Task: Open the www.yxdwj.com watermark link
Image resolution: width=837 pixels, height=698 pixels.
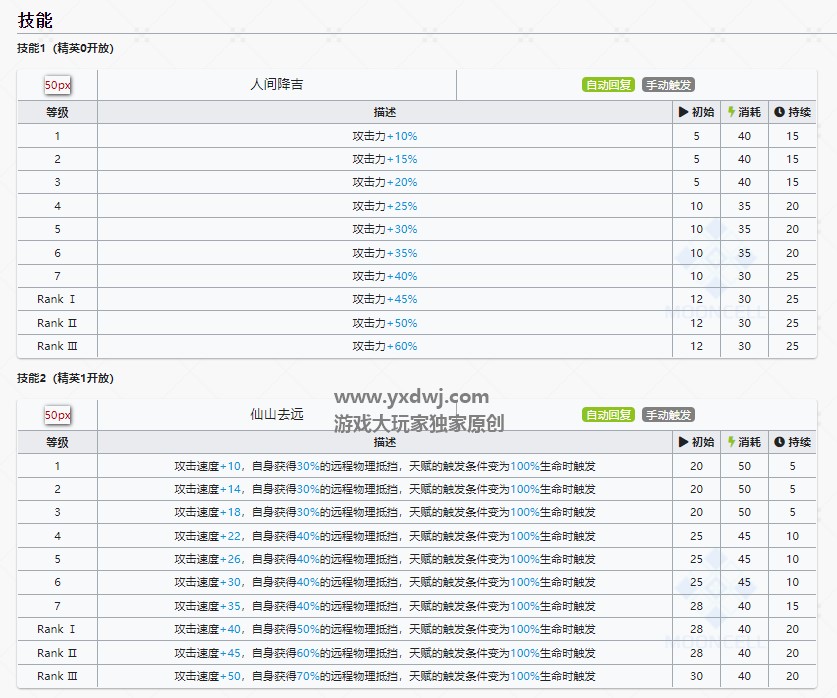Action: coord(411,397)
